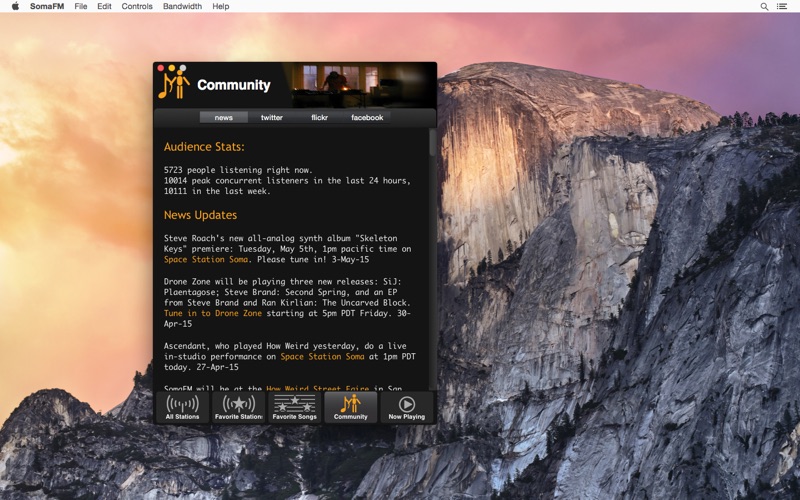Open the SomaFM application menu

point(47,6)
